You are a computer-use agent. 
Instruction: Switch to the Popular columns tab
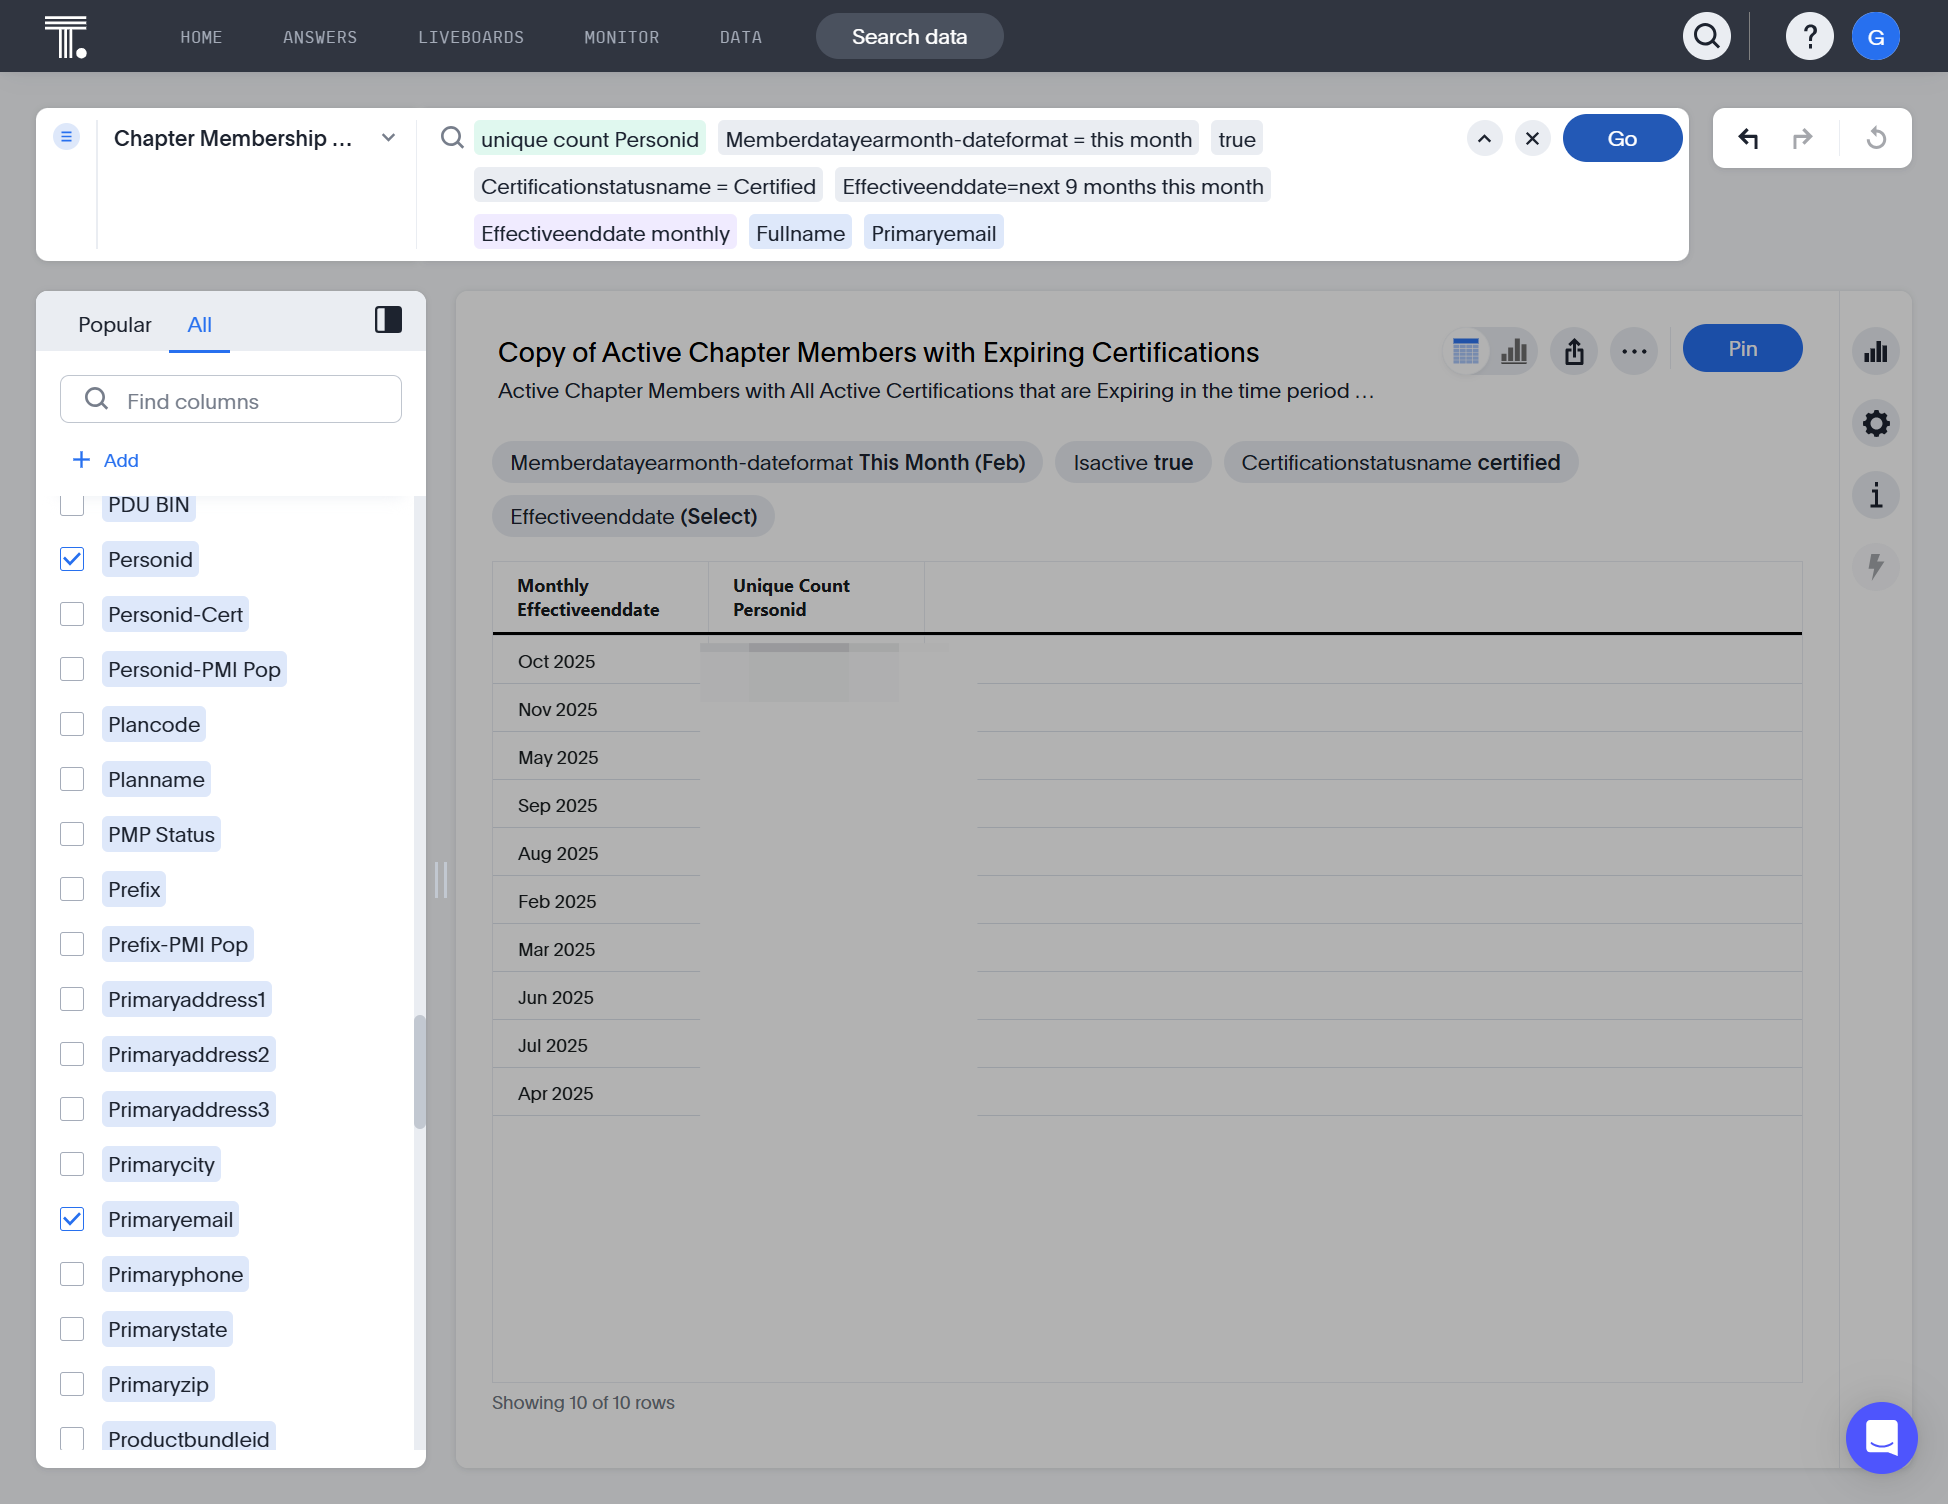point(115,325)
